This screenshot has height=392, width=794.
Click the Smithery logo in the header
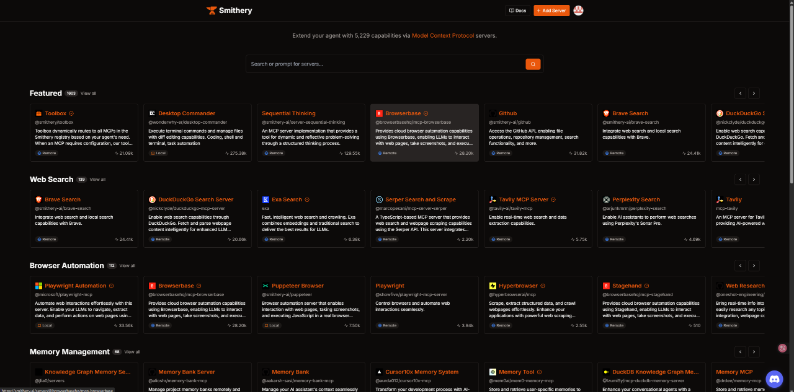(x=229, y=11)
